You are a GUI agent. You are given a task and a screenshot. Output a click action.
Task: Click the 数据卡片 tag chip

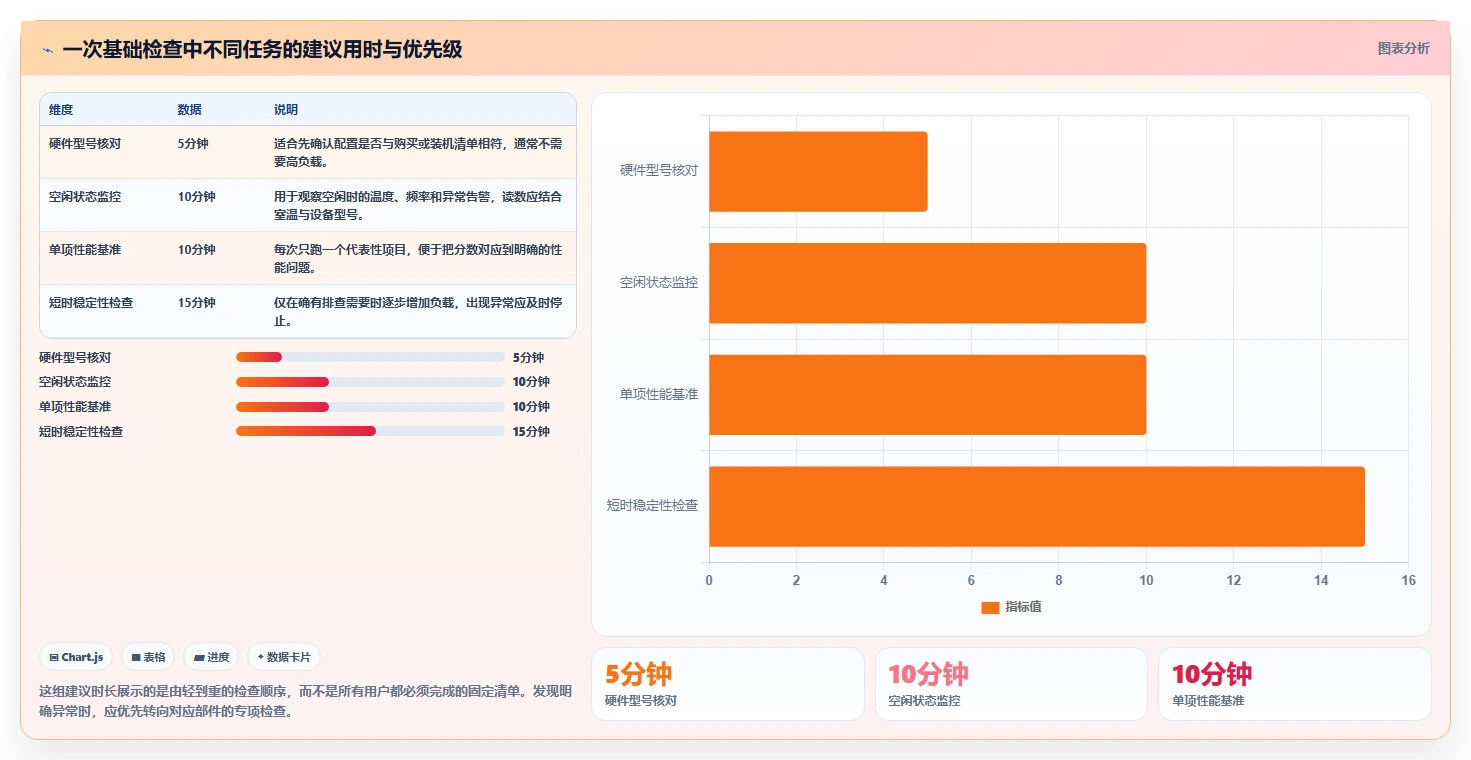pos(284,657)
